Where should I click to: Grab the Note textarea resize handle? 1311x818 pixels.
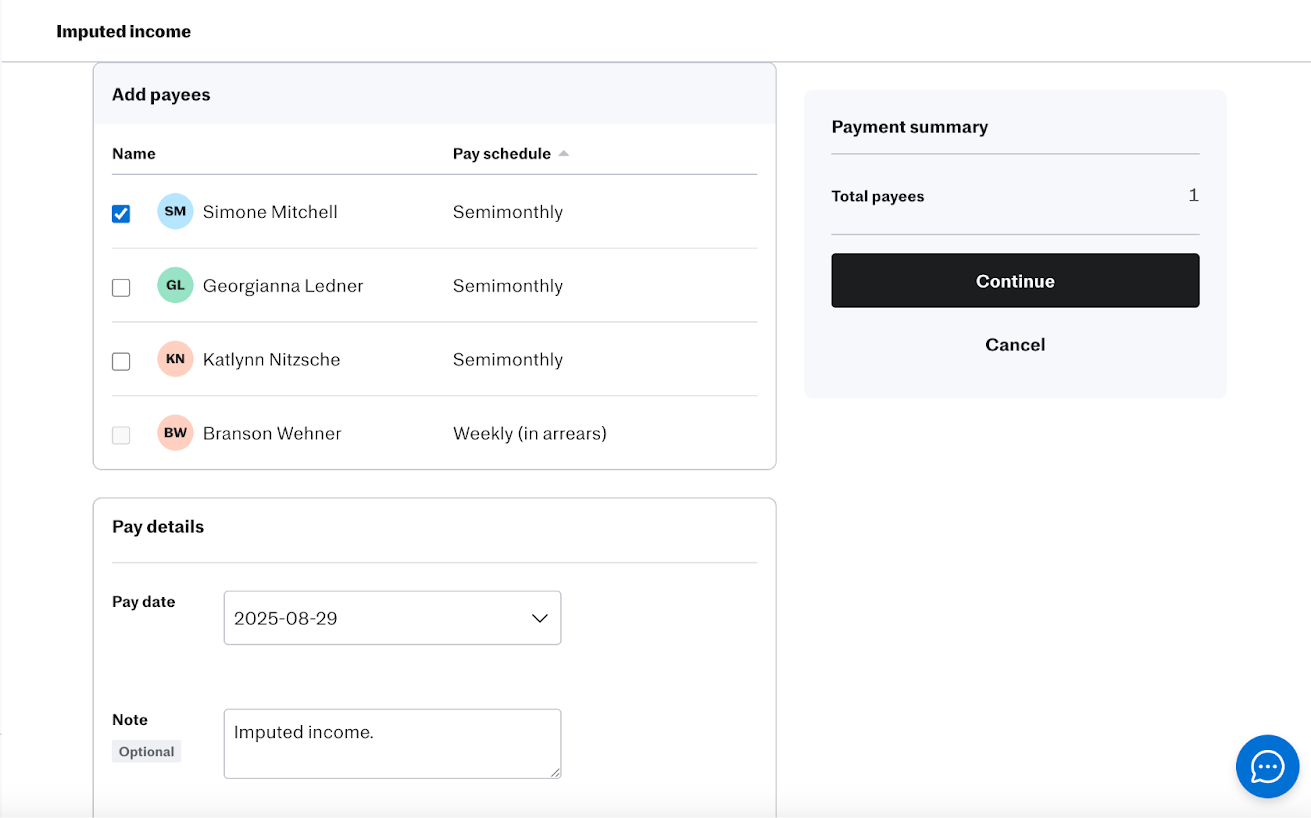click(555, 772)
